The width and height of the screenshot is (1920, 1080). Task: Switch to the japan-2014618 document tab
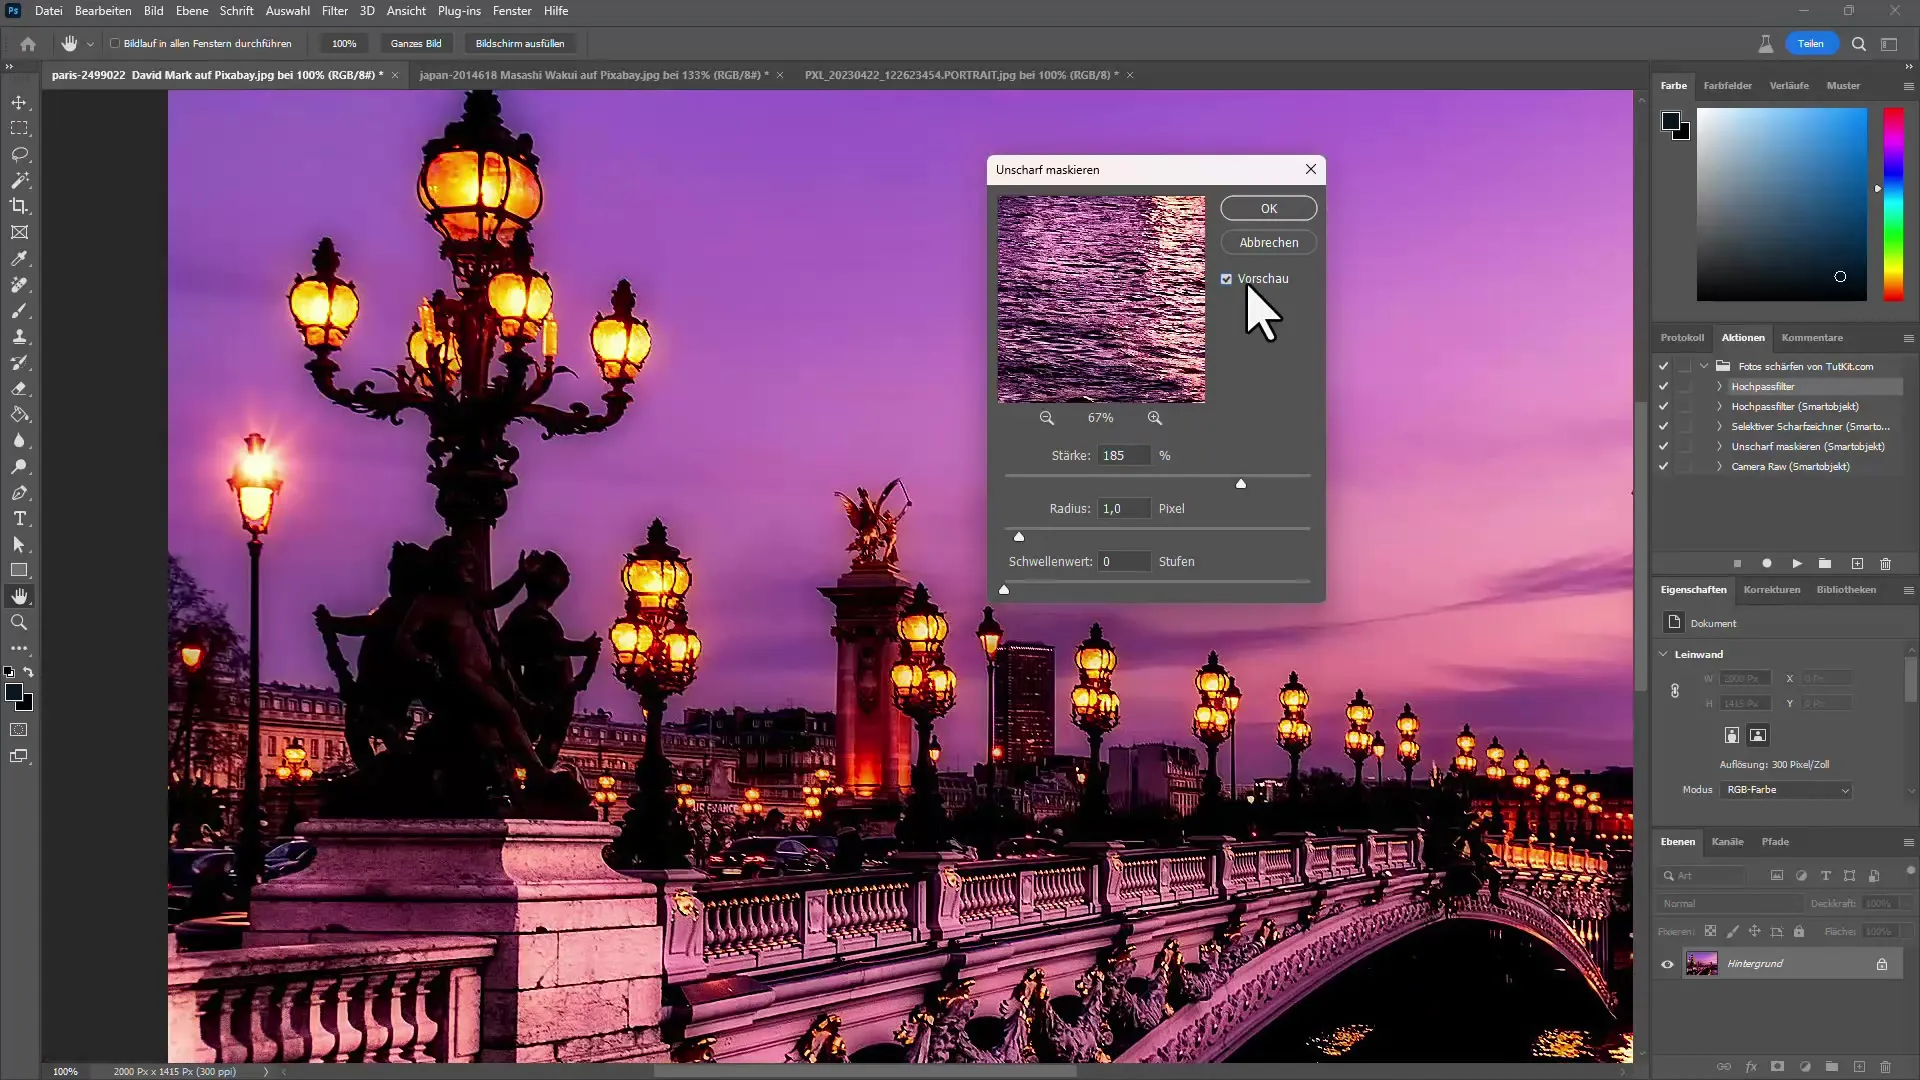click(593, 75)
